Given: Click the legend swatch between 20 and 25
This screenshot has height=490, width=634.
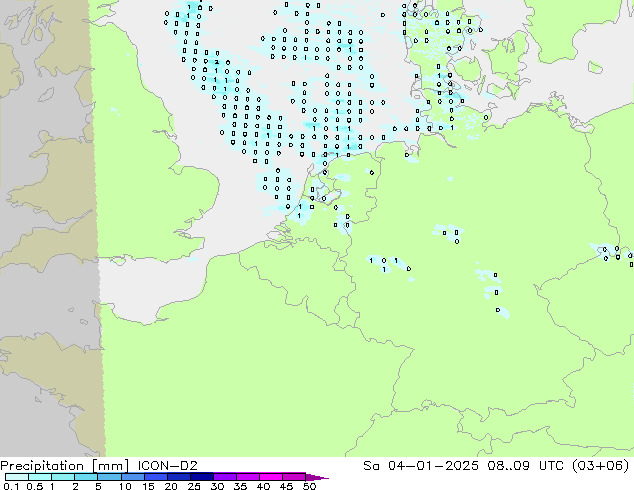Looking at the screenshot, I should [x=178, y=477].
